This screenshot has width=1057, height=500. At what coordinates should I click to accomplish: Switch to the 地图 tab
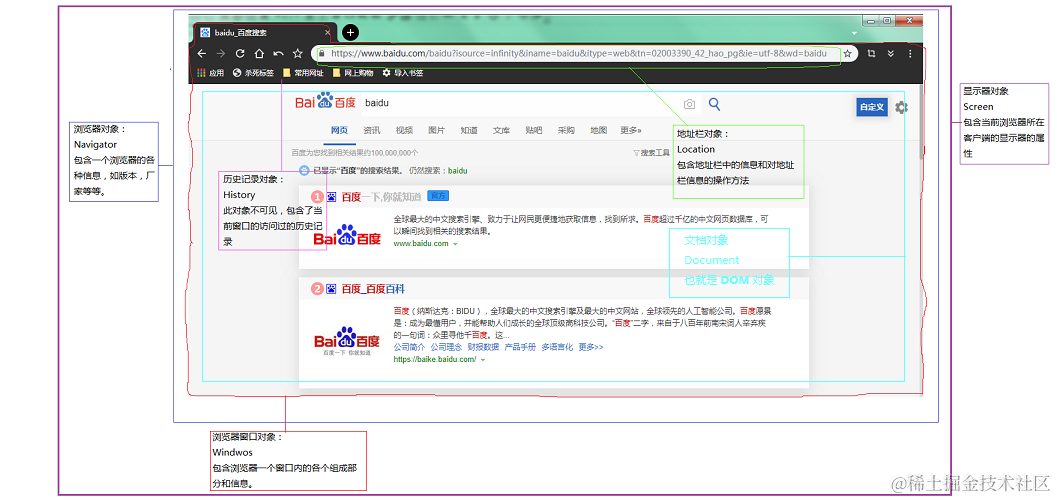point(598,130)
